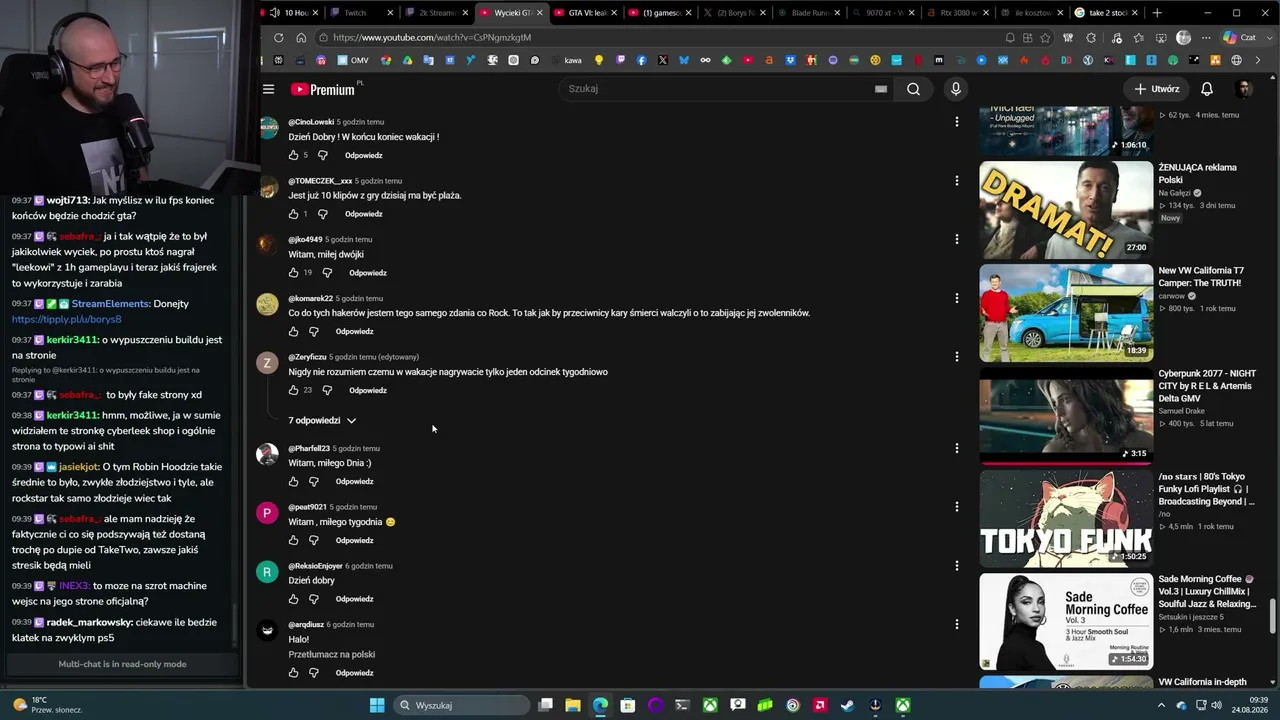Open the Sade Morning Coffee thumbnail
The width and height of the screenshot is (1280, 720).
click(1066, 621)
